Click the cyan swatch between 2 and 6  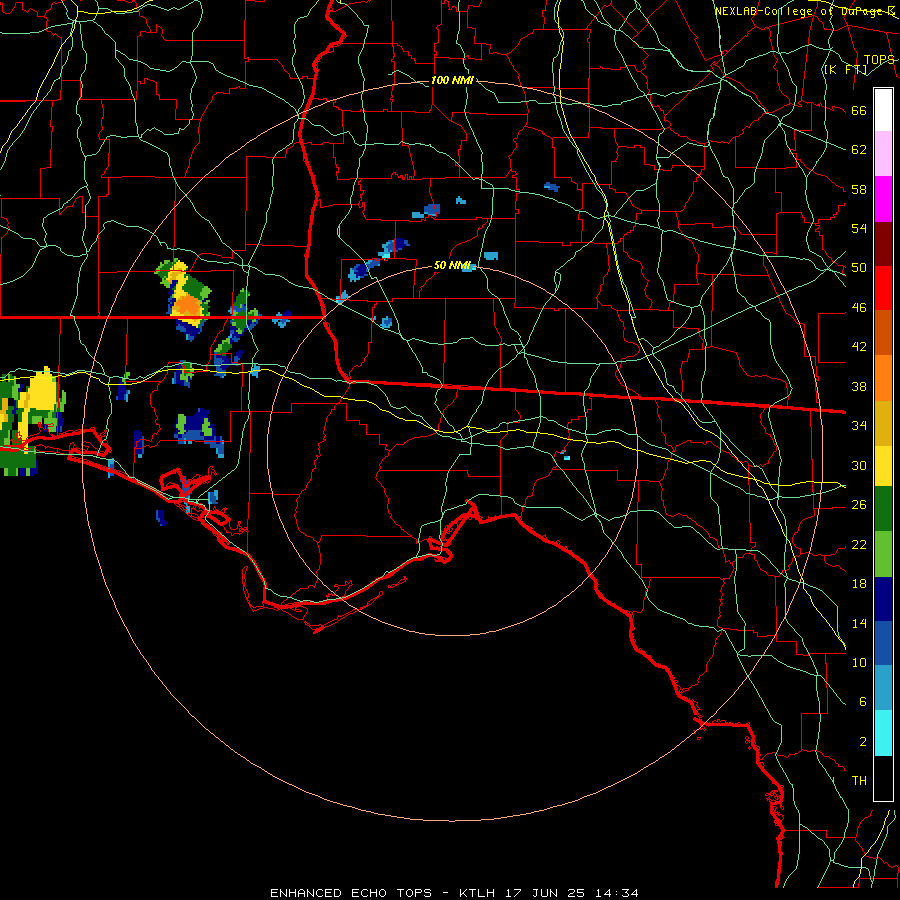point(883,732)
